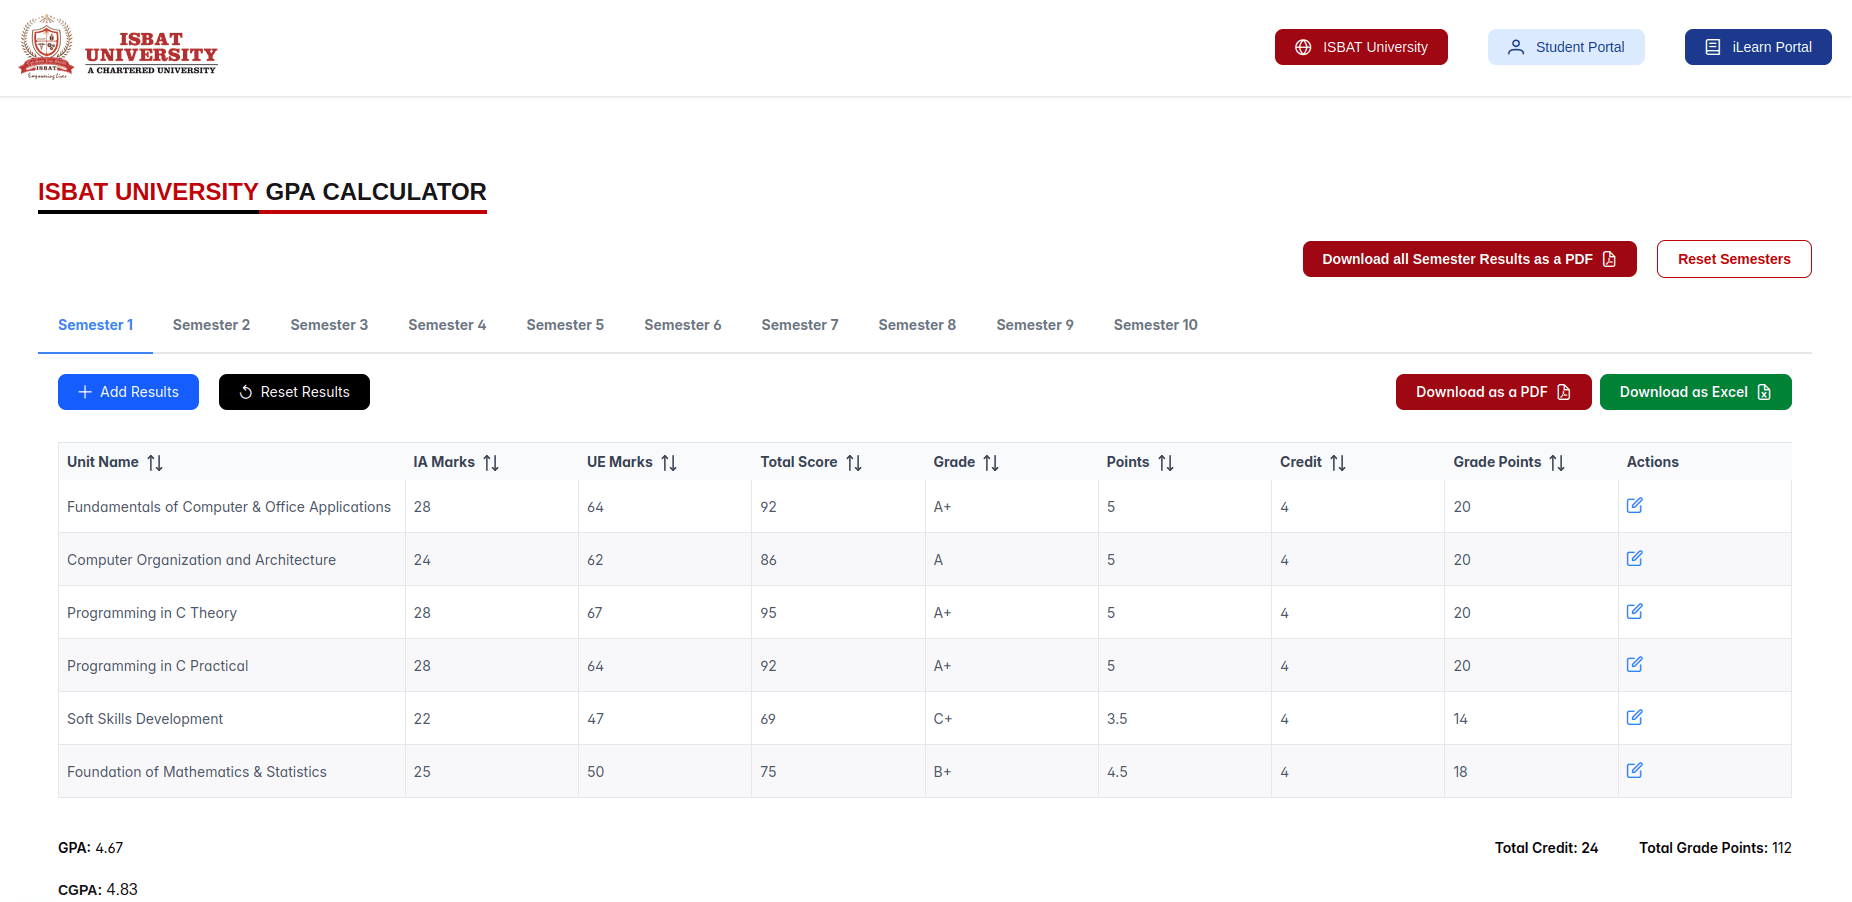Edit the Foundation of Mathematics & Statistics row
This screenshot has height=902, width=1852.
(x=1635, y=770)
